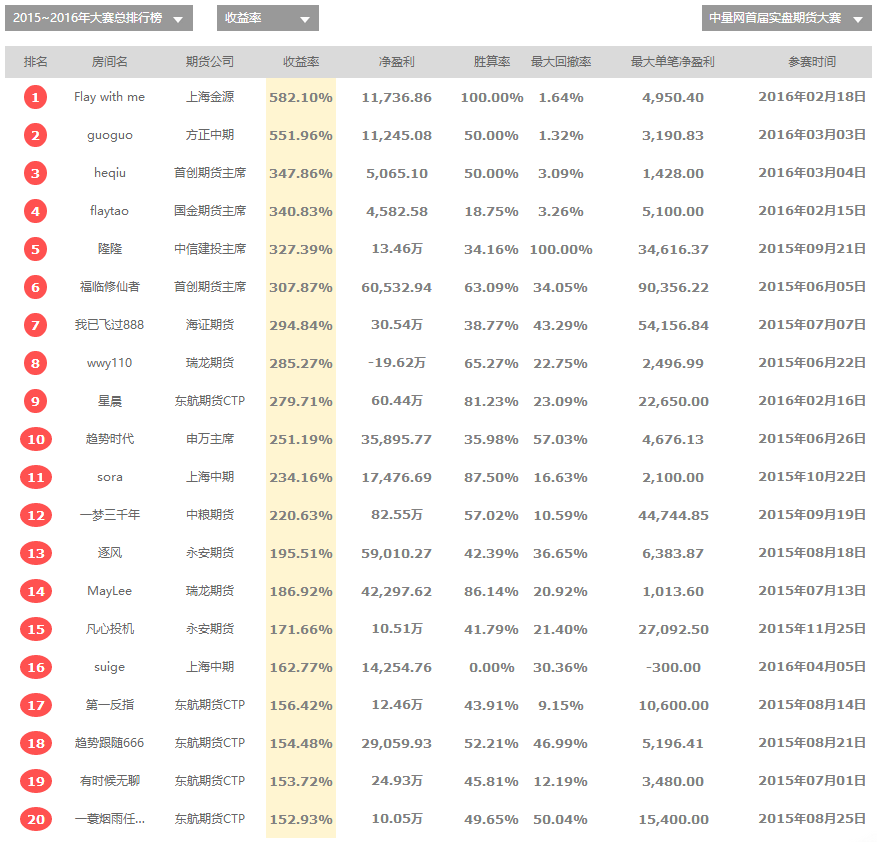
Task: Open room MayLee
Action: (110, 591)
